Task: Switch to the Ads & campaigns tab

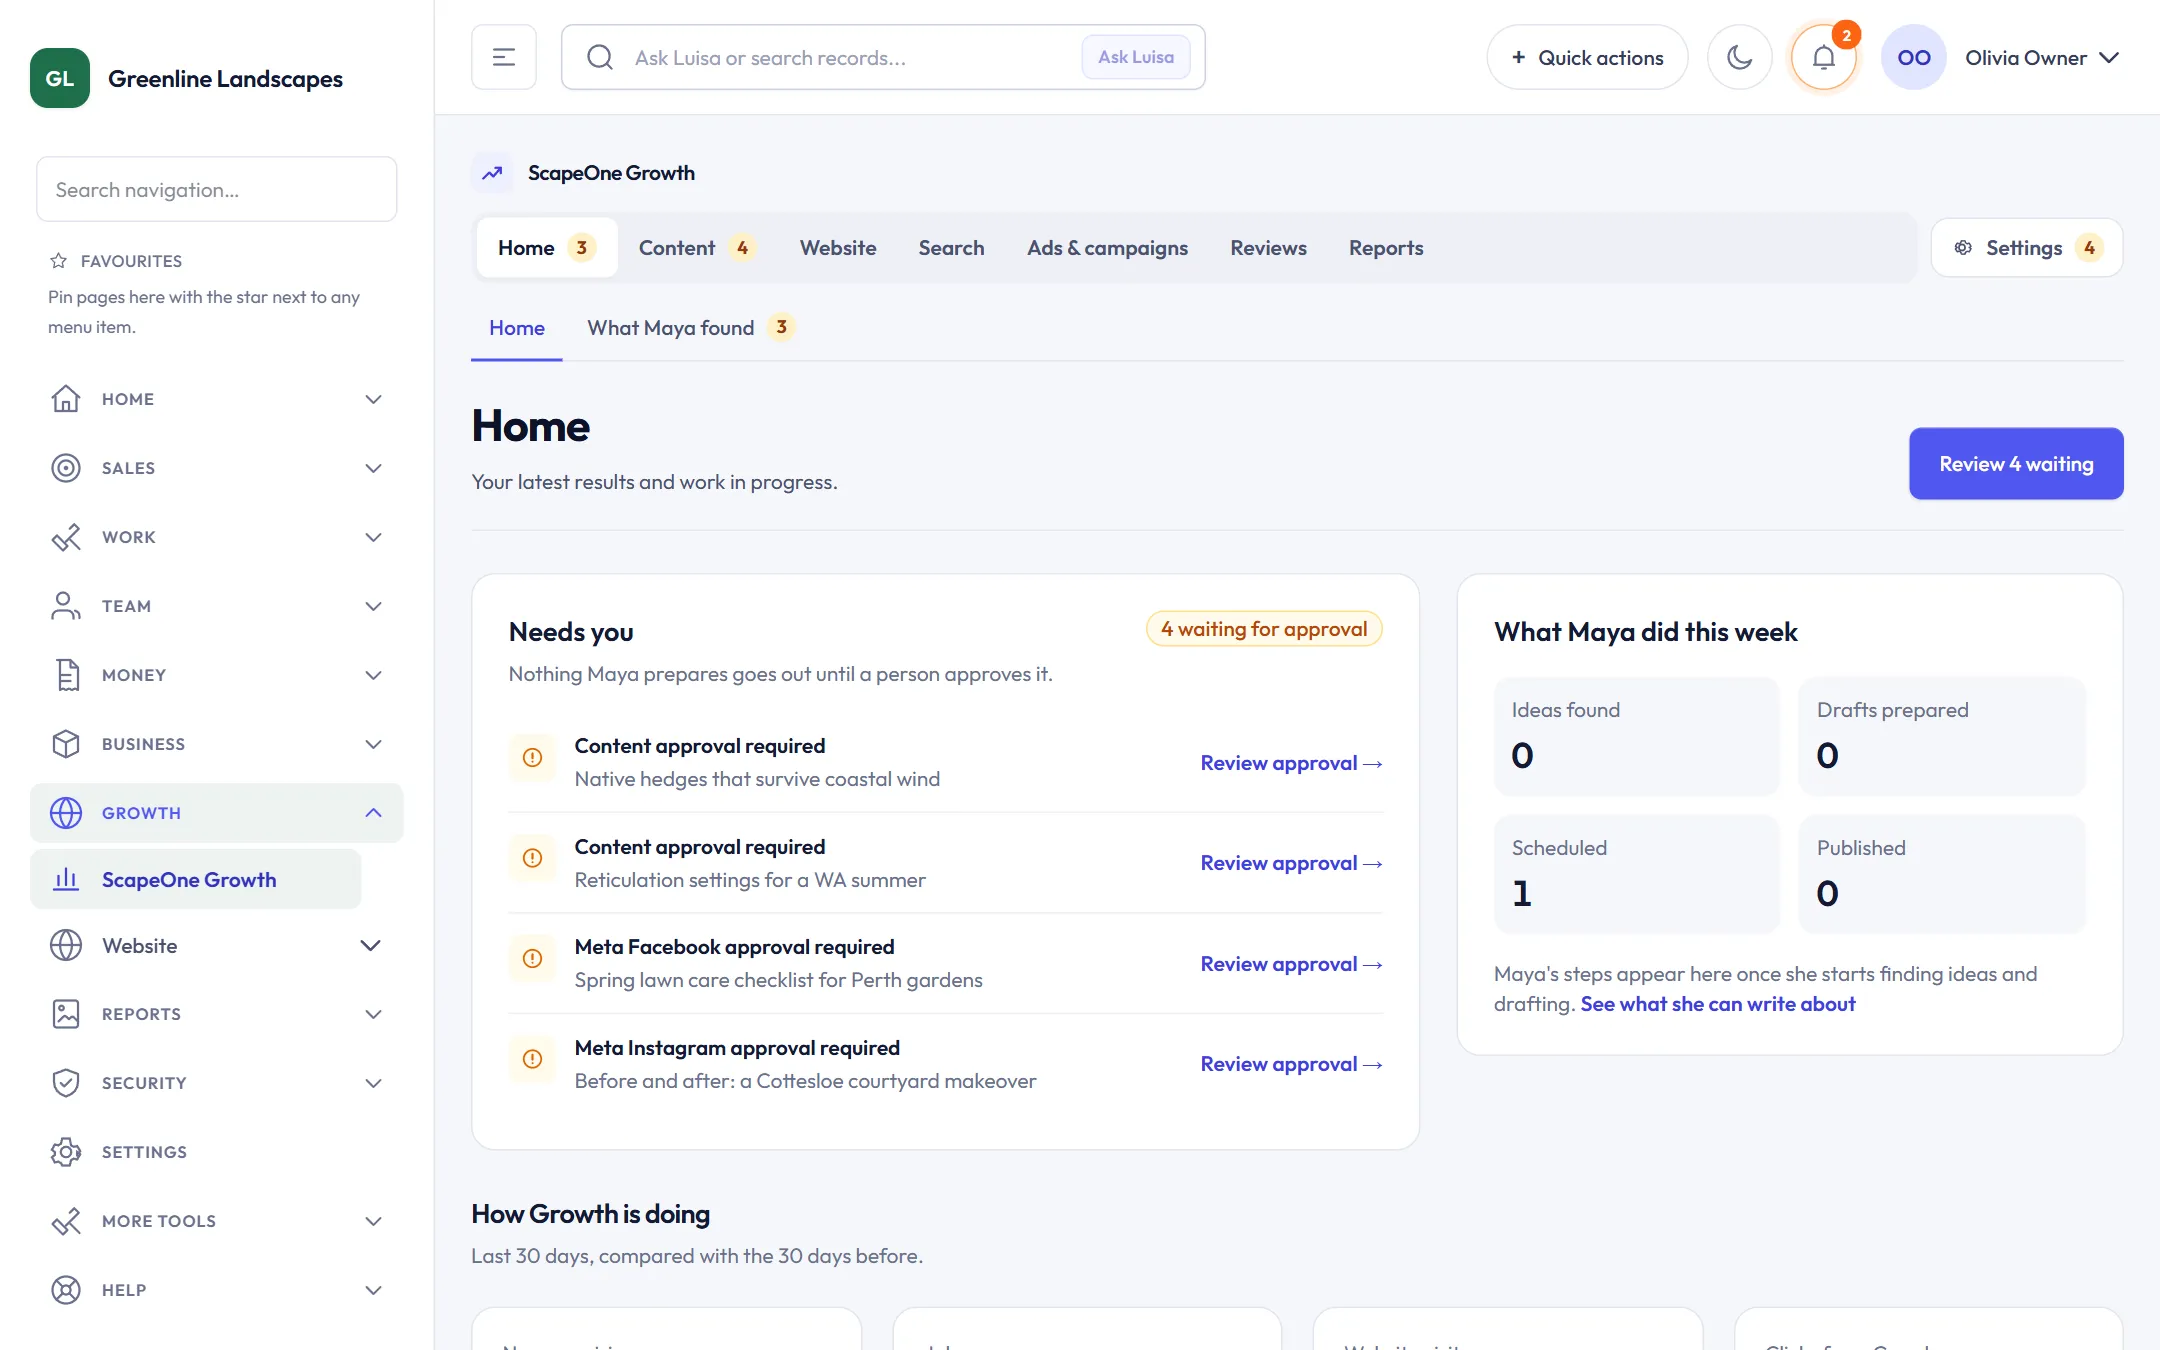Action: (1107, 248)
